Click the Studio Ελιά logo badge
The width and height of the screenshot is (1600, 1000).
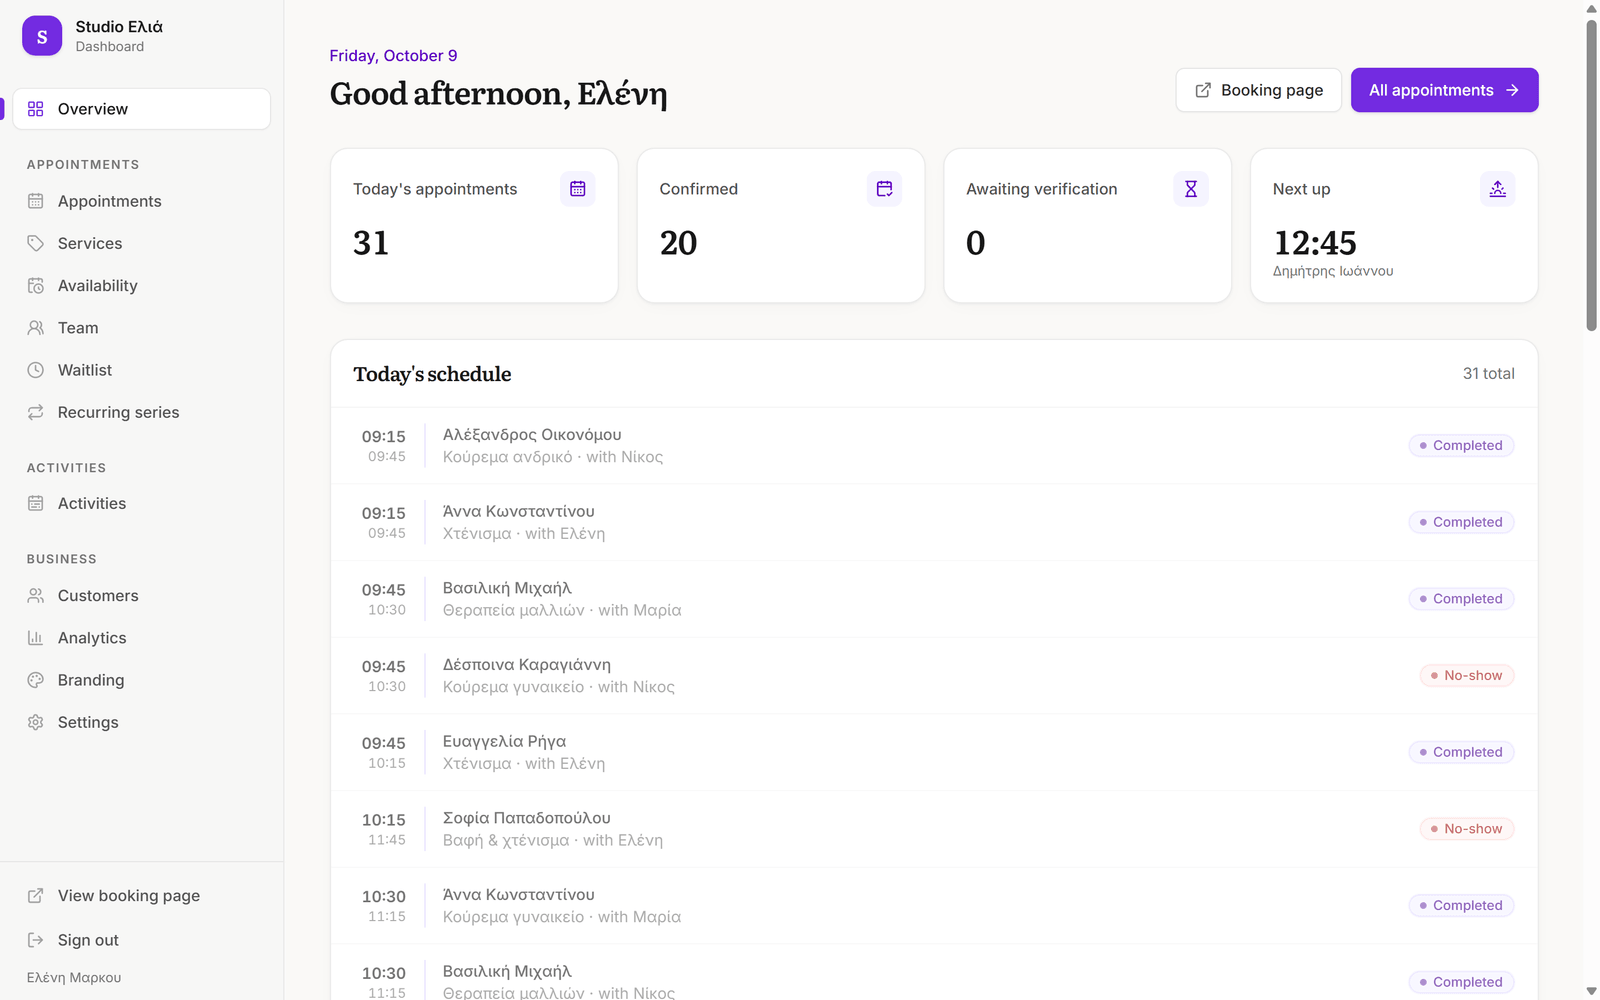pyautogui.click(x=42, y=36)
